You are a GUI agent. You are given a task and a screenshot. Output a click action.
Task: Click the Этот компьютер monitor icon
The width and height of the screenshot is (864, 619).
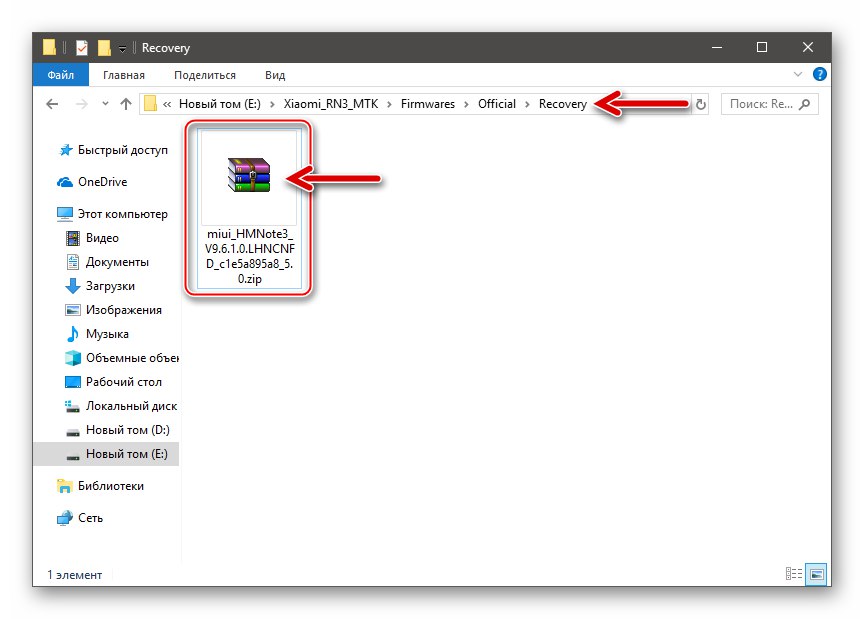(64, 214)
